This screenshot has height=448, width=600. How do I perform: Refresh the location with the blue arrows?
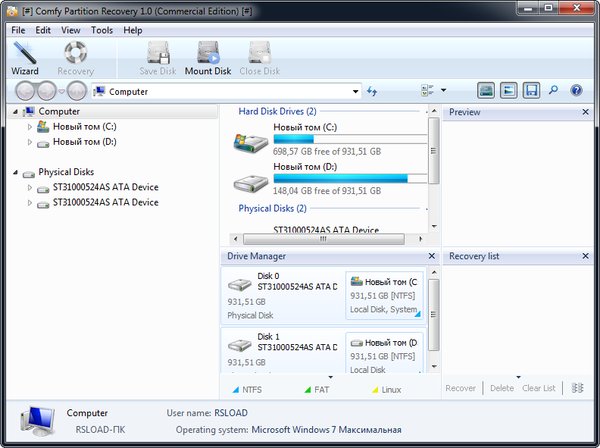[372, 91]
